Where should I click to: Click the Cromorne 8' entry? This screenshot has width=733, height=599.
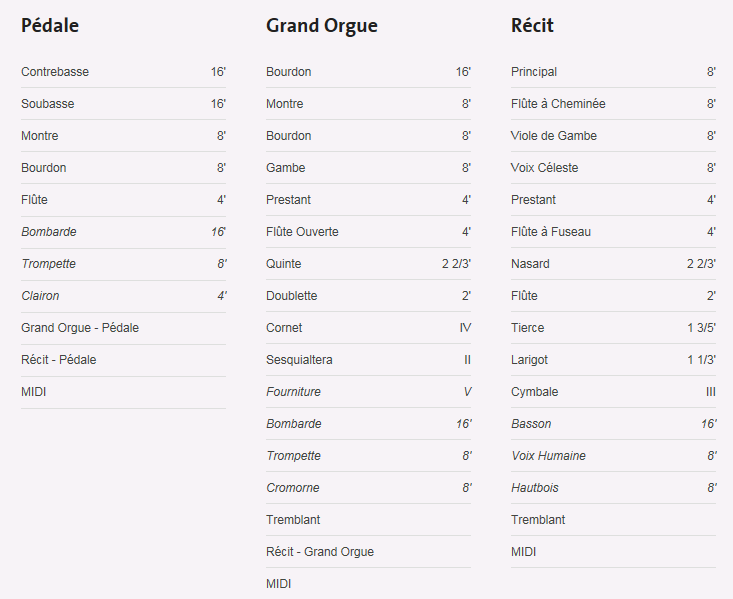[368, 488]
